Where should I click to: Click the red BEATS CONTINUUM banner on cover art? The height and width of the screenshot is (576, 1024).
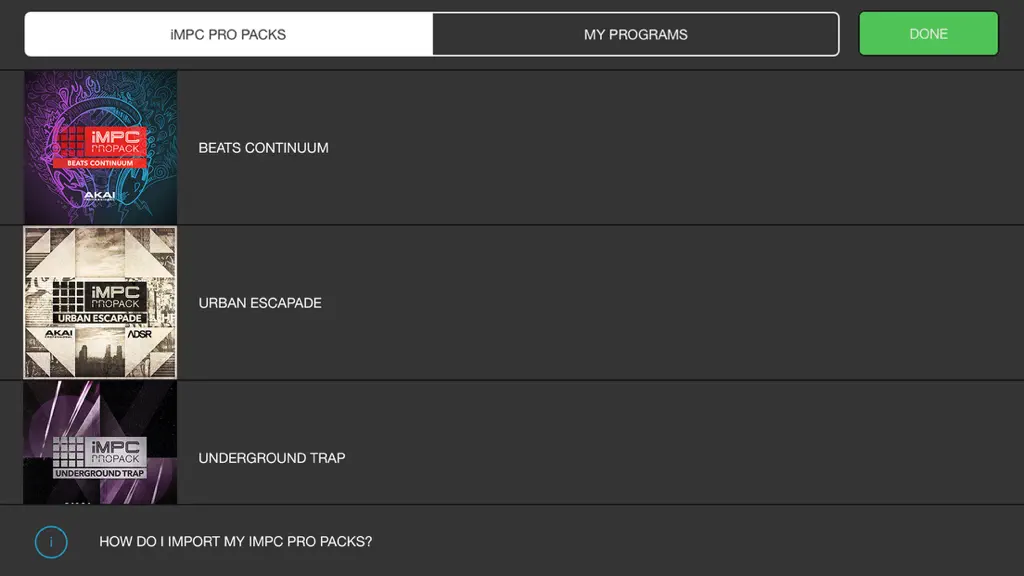tap(100, 163)
